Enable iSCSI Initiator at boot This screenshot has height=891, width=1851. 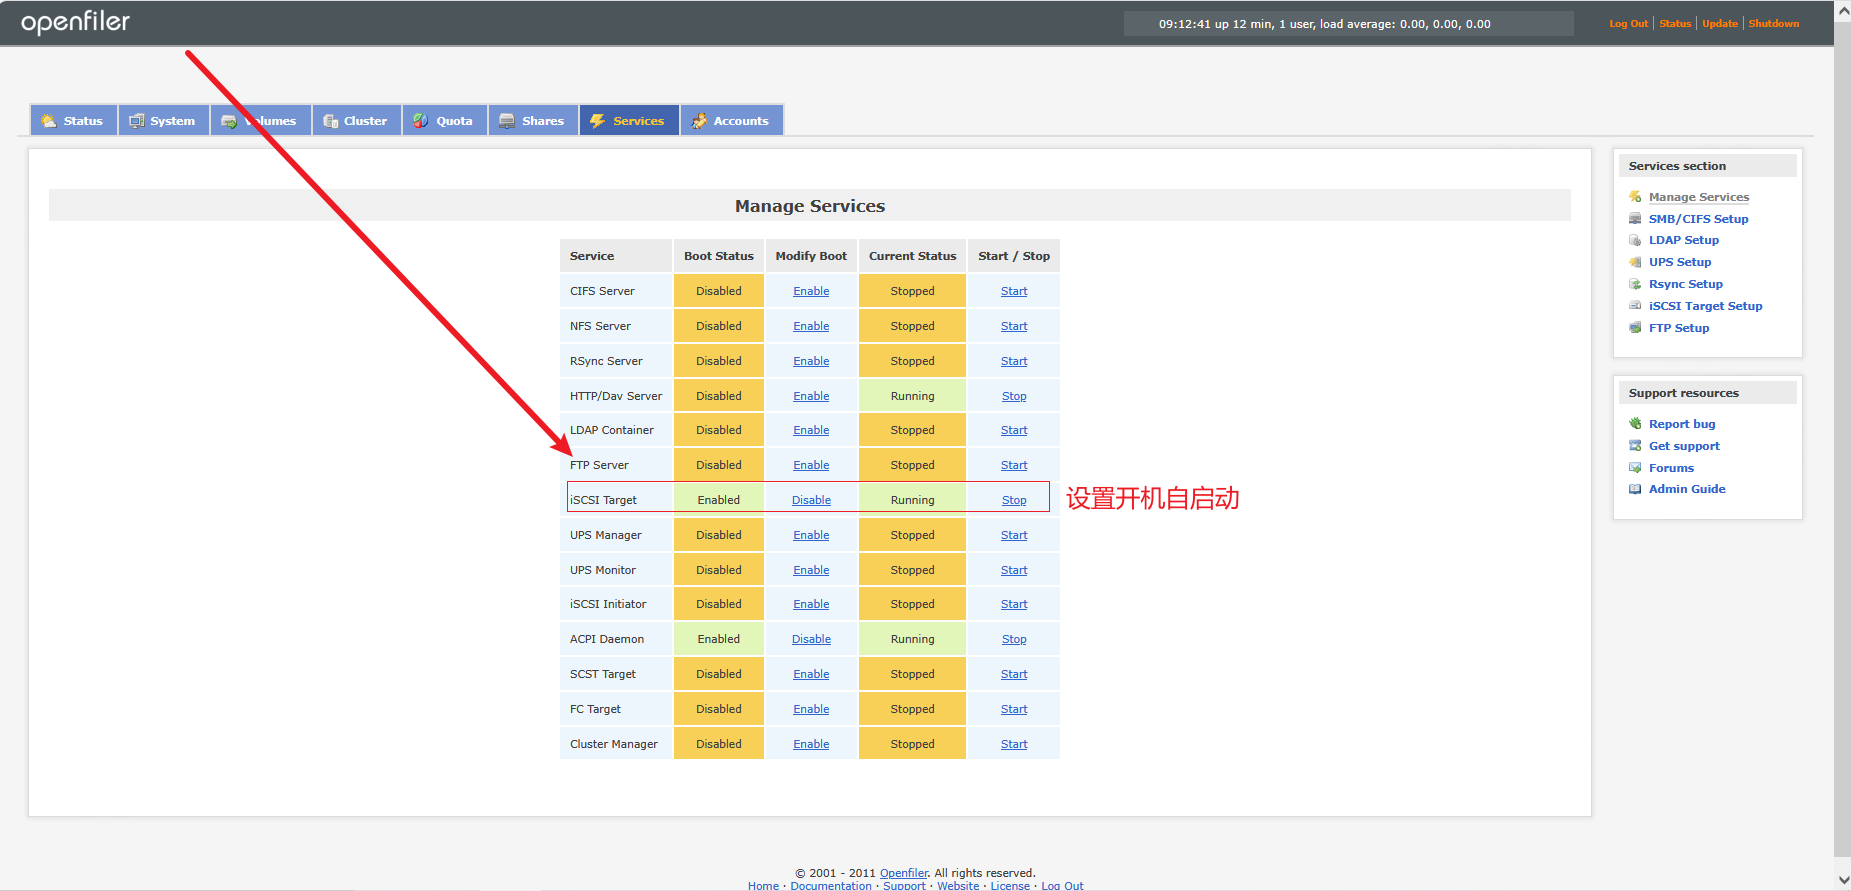[811, 604]
